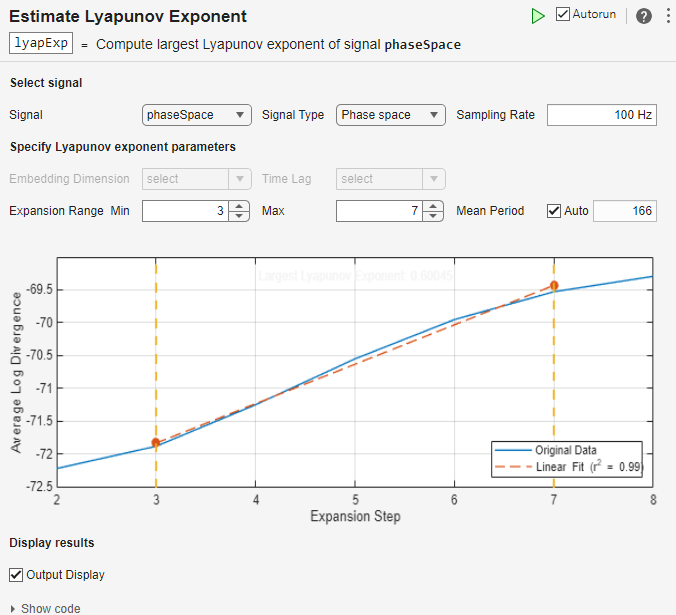Click the orange marker at expansion step 7
The height and width of the screenshot is (615, 676).
coord(554,286)
